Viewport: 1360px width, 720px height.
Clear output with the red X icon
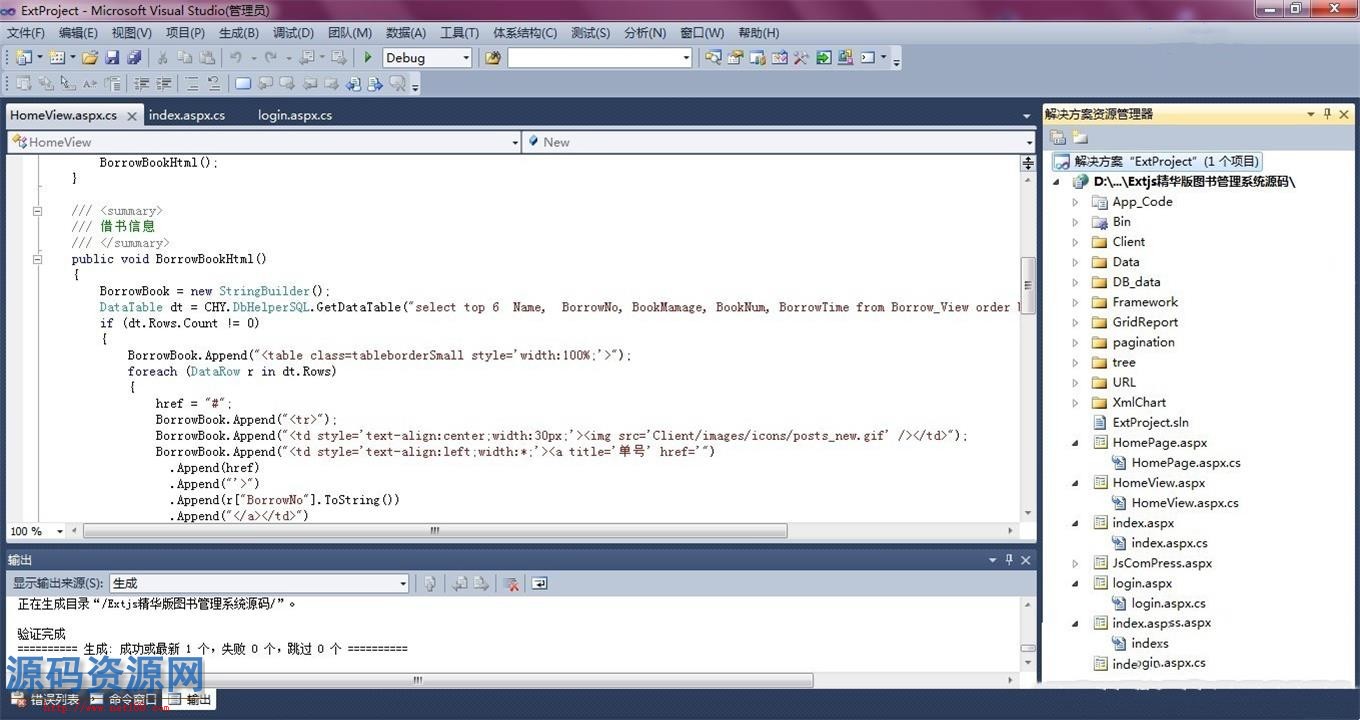[511, 583]
